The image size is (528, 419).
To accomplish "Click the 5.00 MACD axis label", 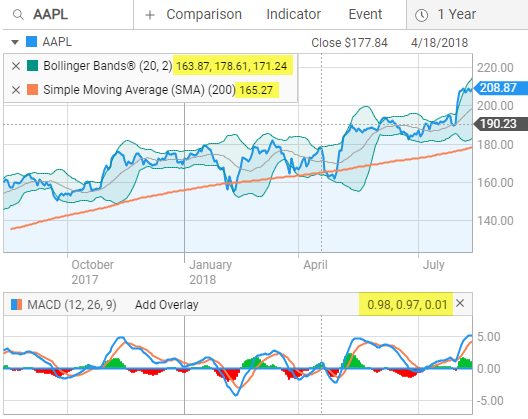I will point(489,337).
